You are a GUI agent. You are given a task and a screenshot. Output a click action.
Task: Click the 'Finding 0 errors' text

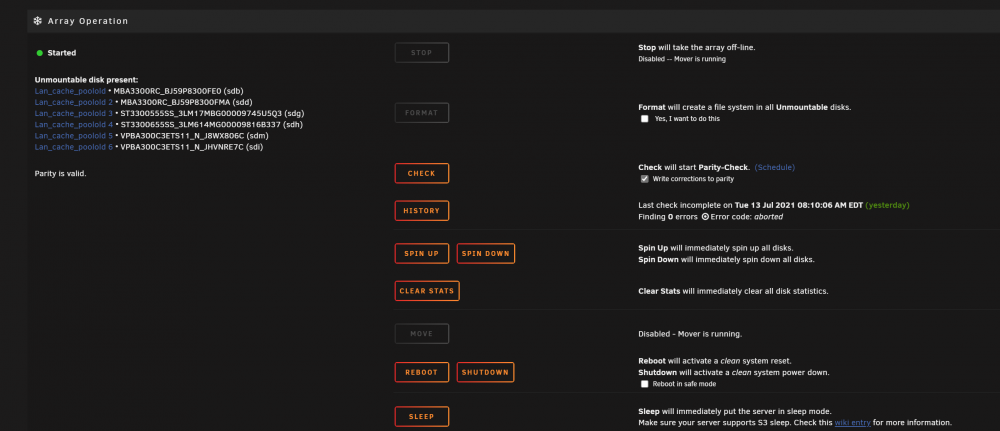tap(668, 217)
